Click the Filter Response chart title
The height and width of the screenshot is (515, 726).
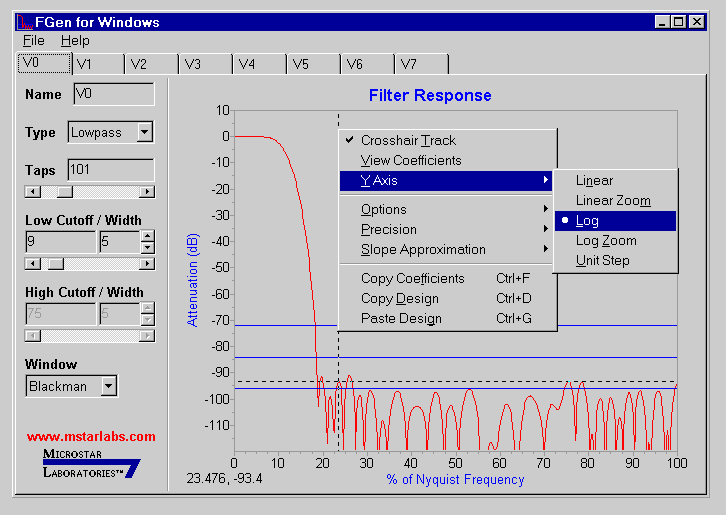tap(430, 95)
